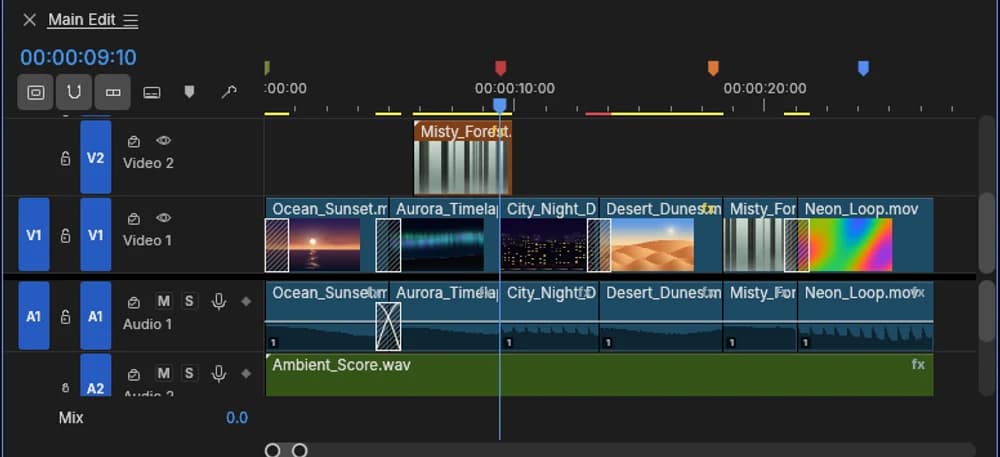Hide Video 2 track output eye
The width and height of the screenshot is (1000, 457).
pos(164,141)
